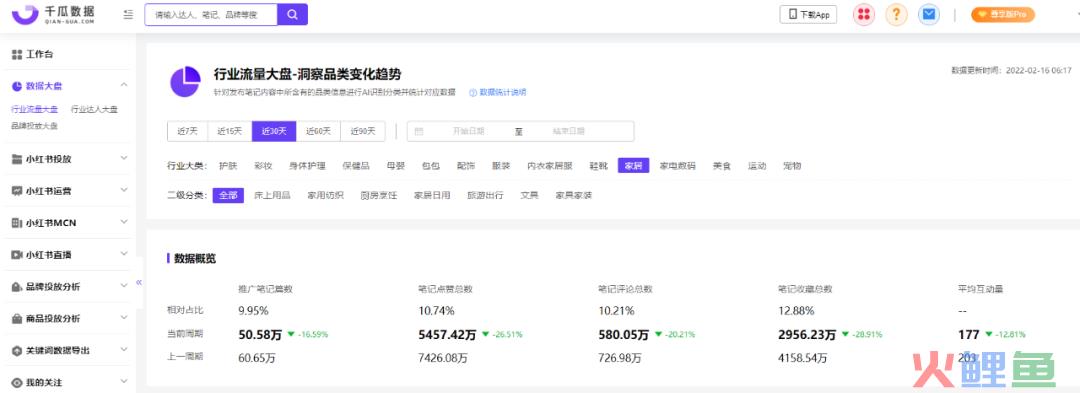Open the blue mail messages icon
The height and width of the screenshot is (393, 1080).
pyautogui.click(x=929, y=14)
